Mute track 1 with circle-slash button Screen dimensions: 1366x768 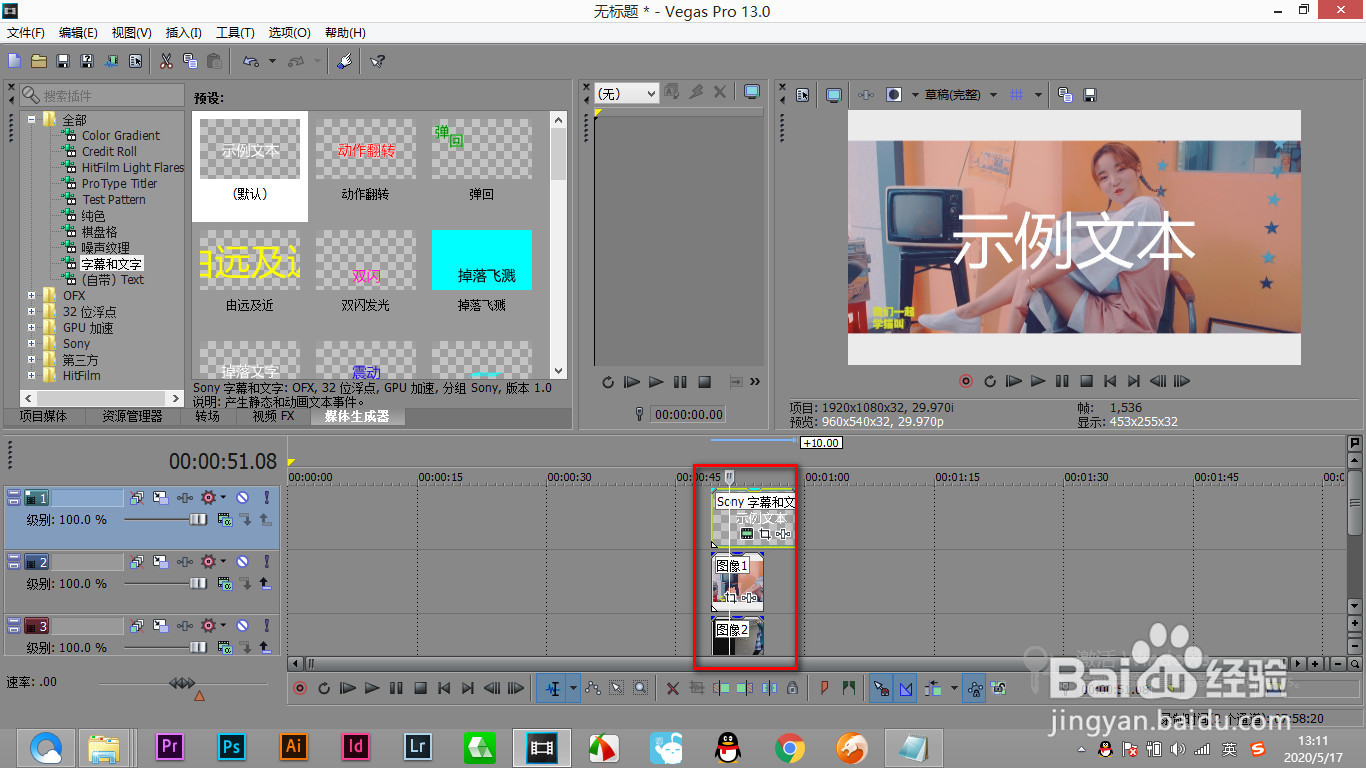pos(242,497)
